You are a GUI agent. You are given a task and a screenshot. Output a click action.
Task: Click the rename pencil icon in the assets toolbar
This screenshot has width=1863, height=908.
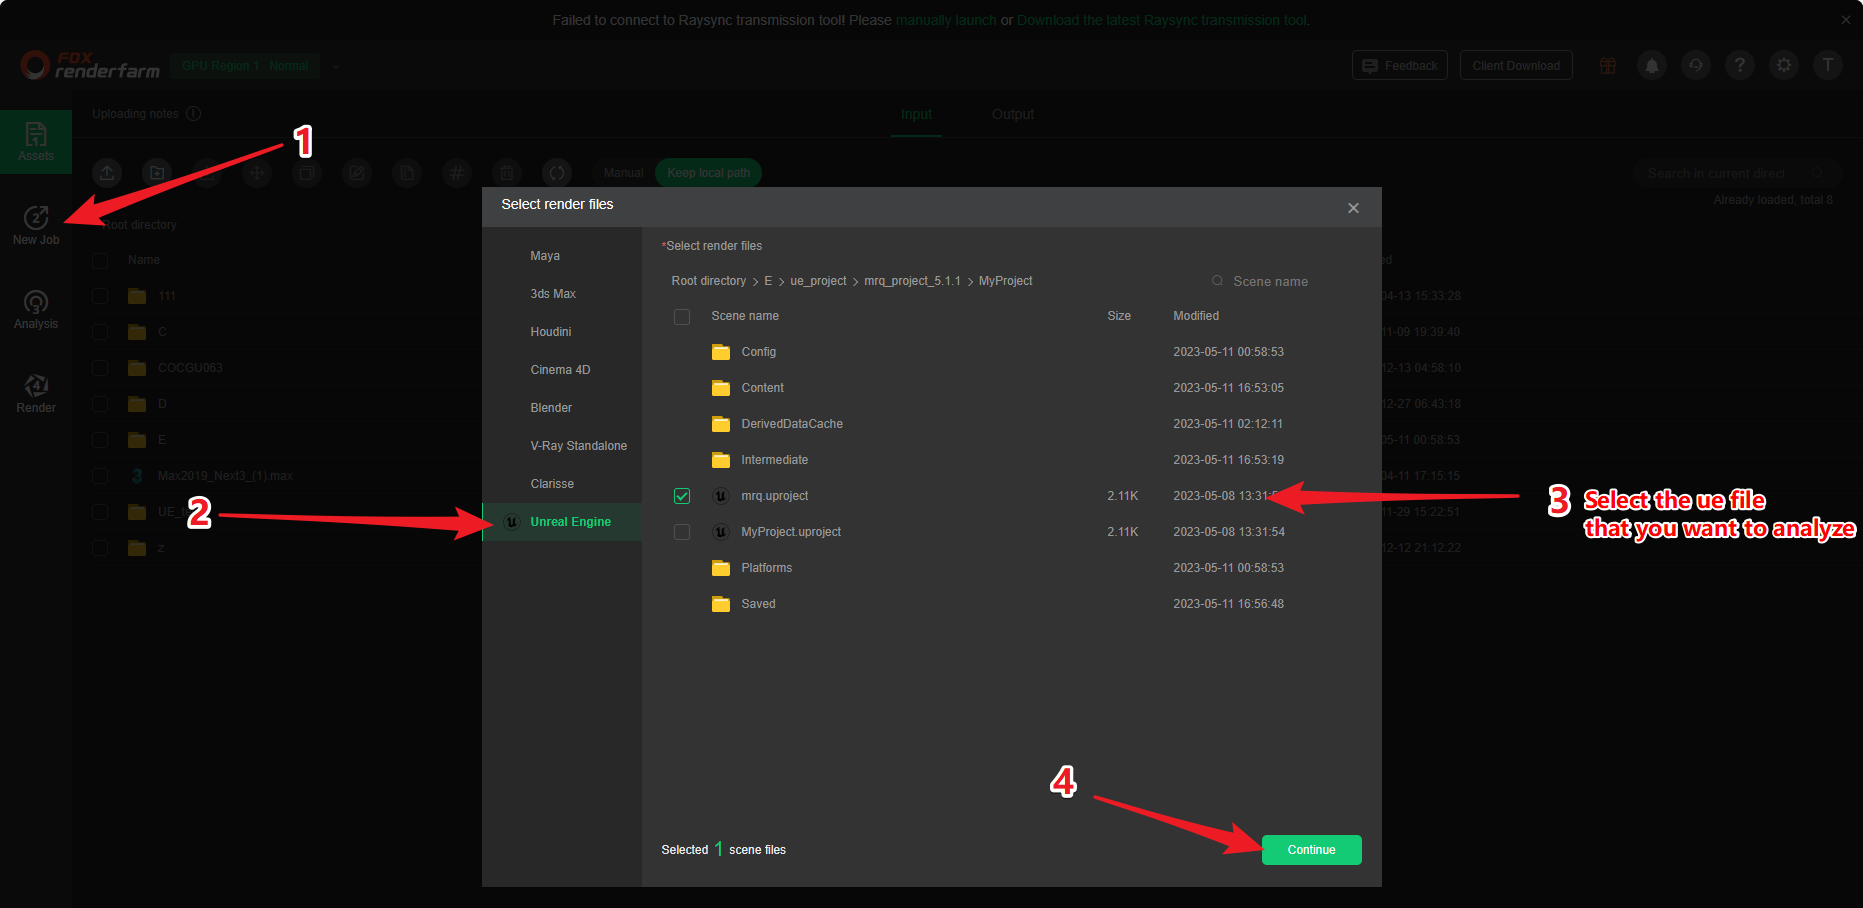tap(357, 173)
